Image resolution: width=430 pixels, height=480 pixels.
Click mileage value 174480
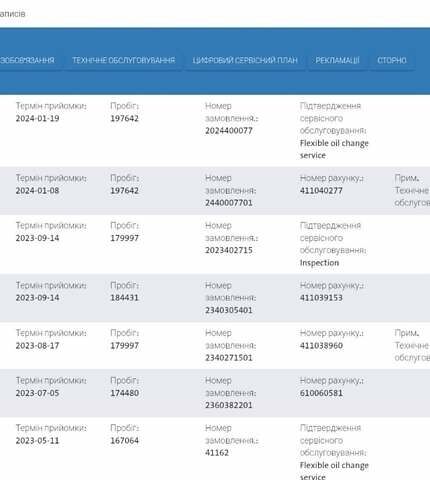pyautogui.click(x=124, y=393)
